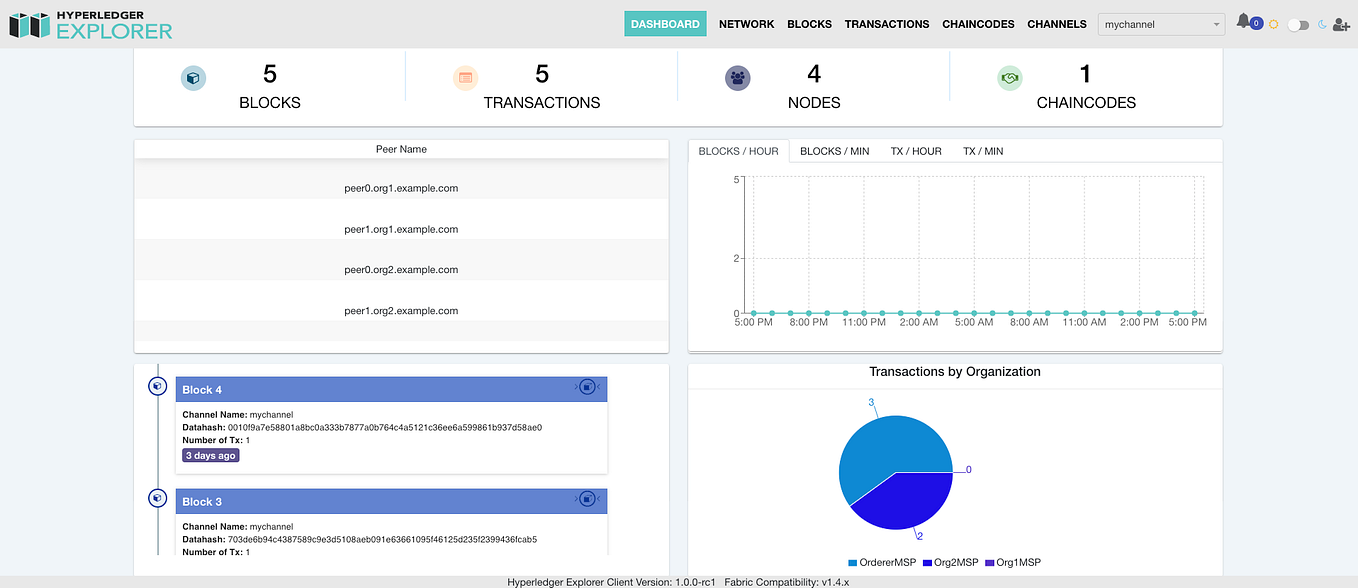Click the block icon beside Block 3
The image size is (1358, 588).
click(157, 497)
